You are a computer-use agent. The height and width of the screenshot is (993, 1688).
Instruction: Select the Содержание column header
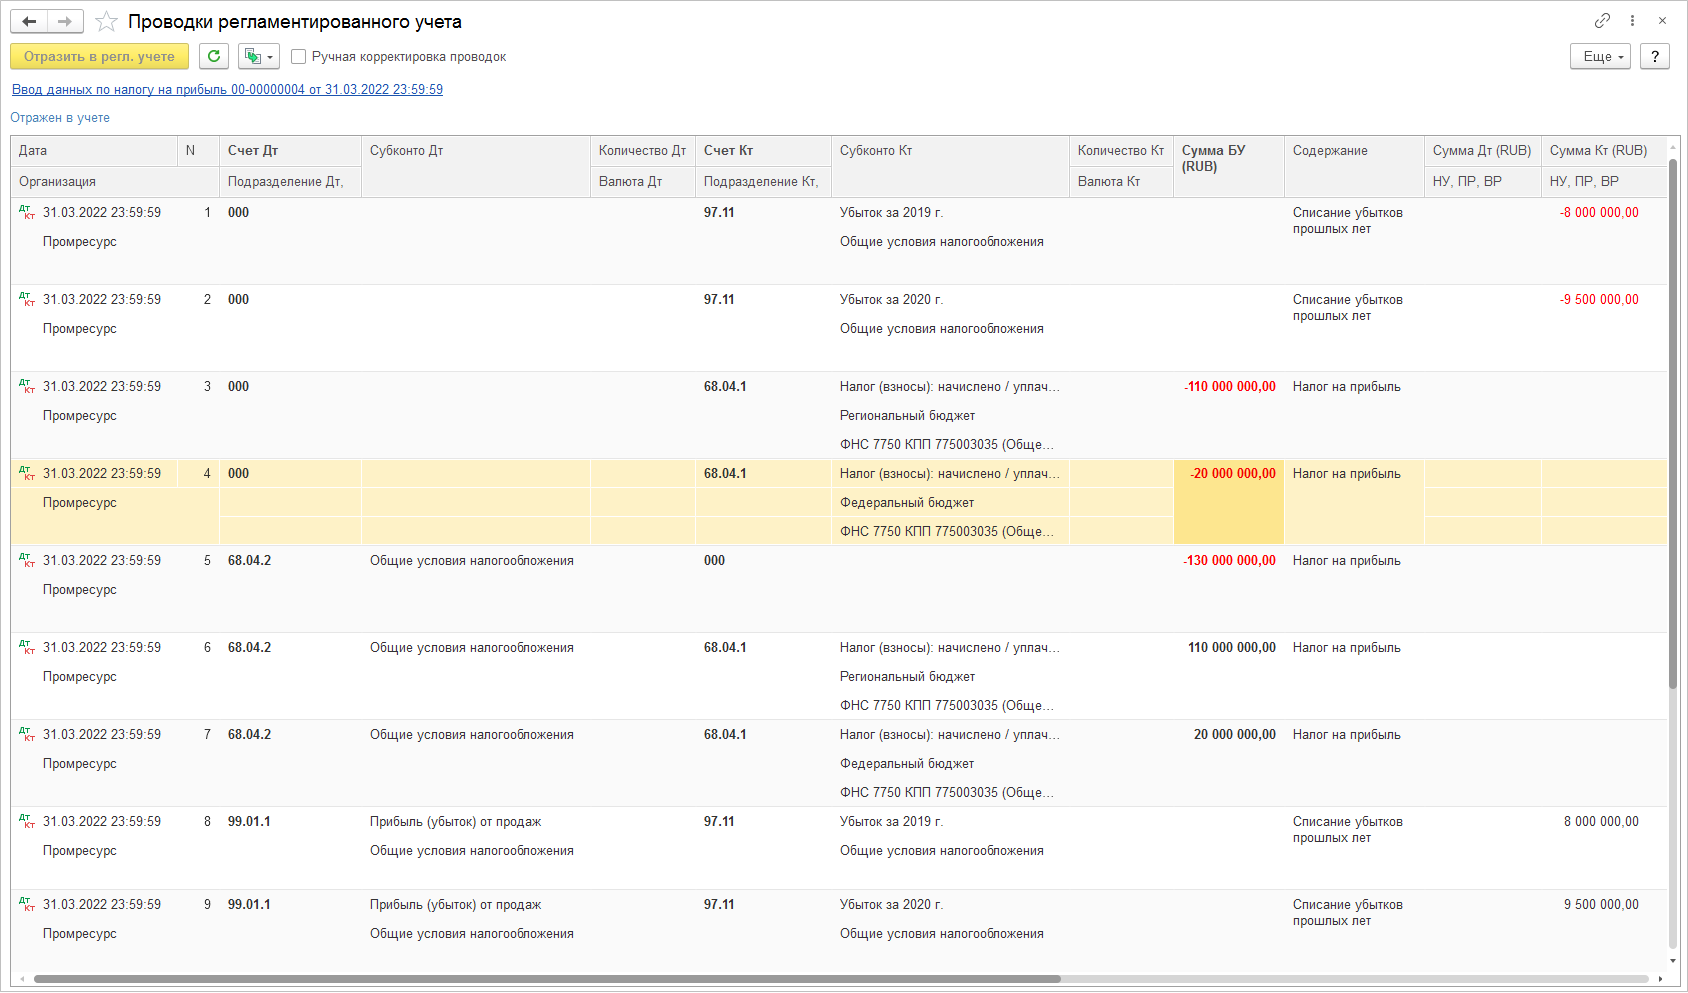1330,151
